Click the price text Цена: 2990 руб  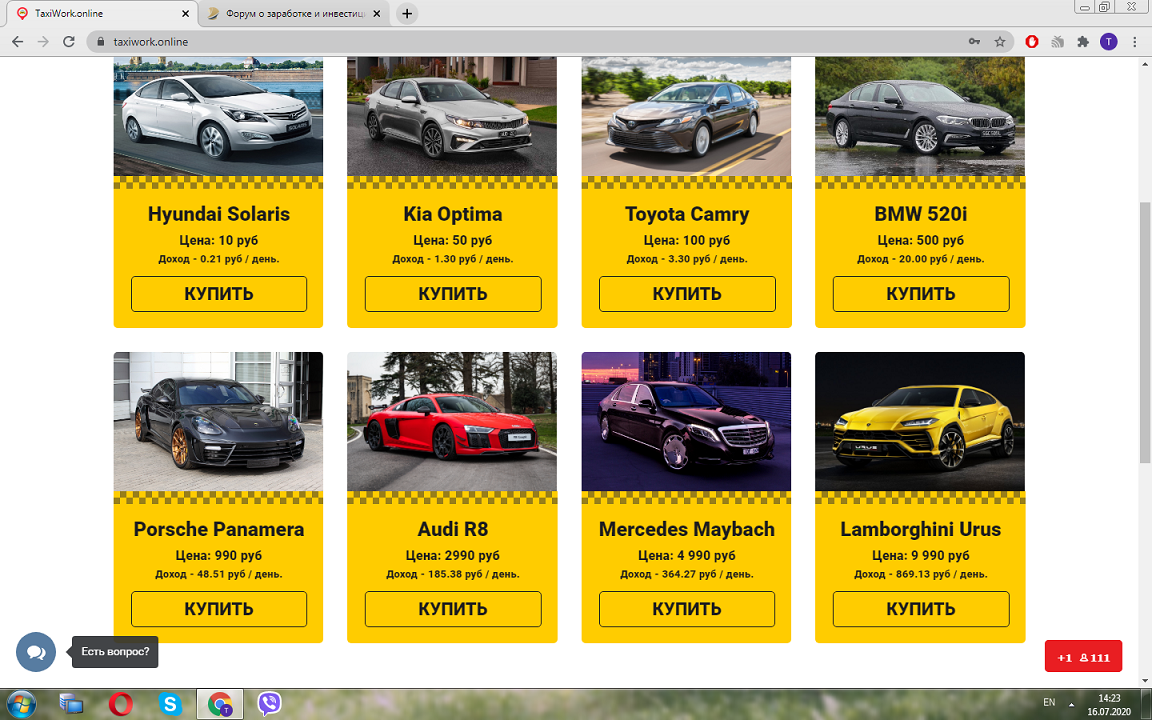click(453, 555)
